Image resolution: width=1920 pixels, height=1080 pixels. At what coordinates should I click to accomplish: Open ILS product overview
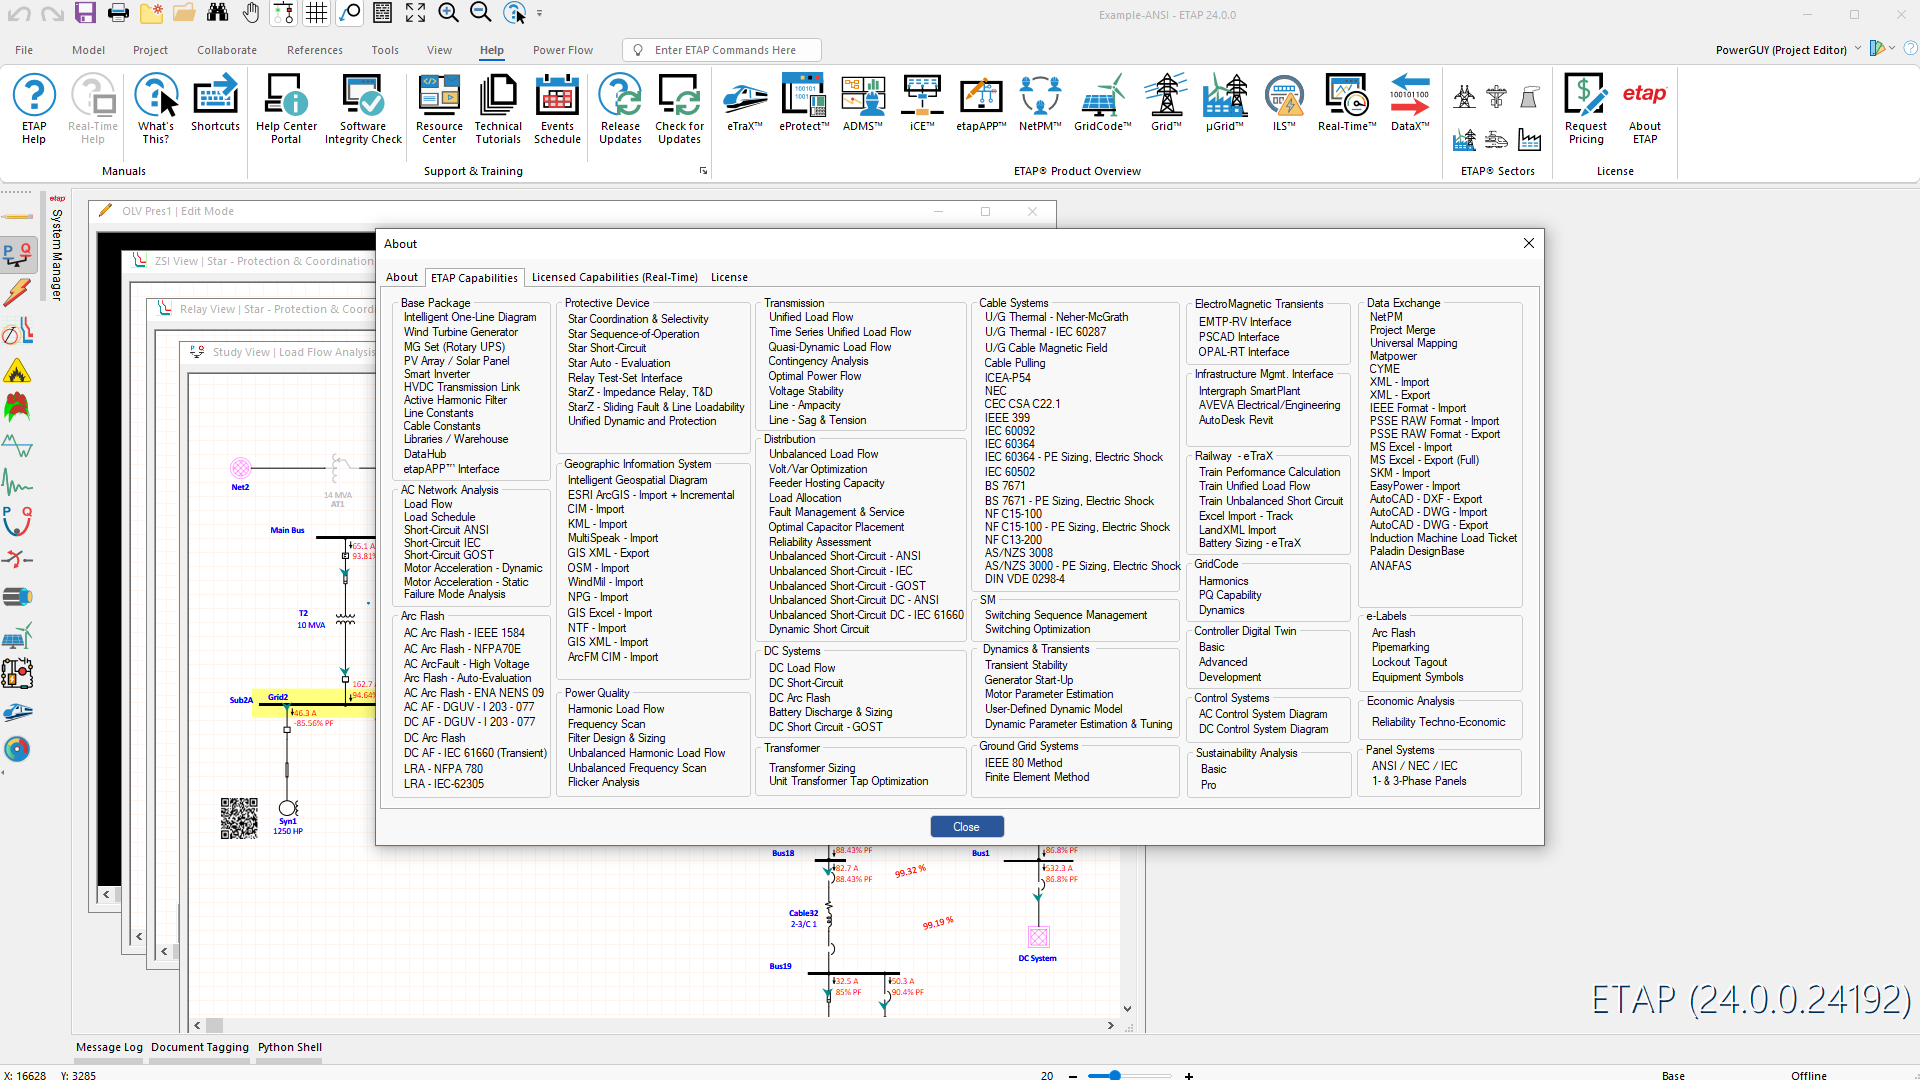[x=1284, y=103]
